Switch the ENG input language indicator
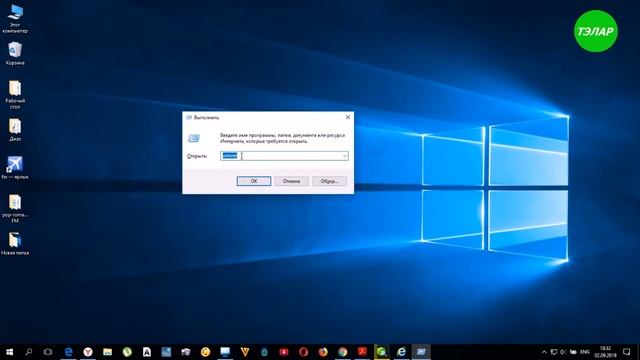Image resolution: width=640 pixels, height=360 pixels. tap(584, 352)
